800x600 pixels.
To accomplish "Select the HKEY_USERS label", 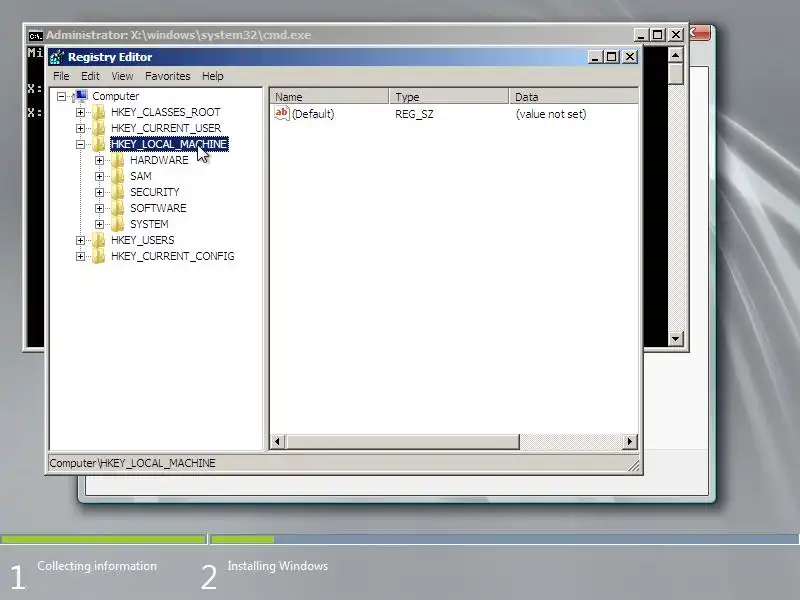I will [x=142, y=240].
